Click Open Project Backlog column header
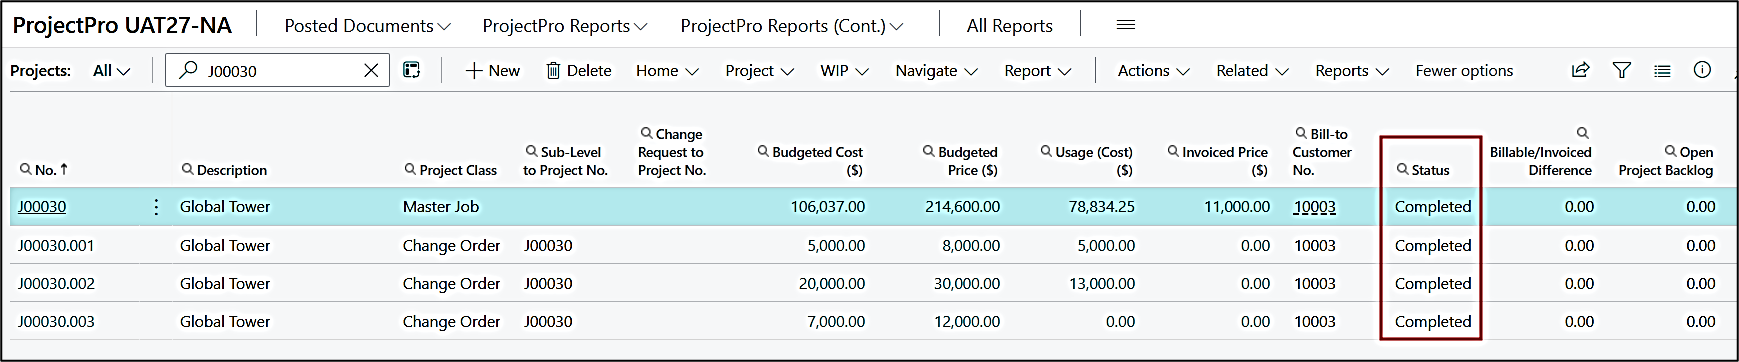 pyautogui.click(x=1666, y=161)
